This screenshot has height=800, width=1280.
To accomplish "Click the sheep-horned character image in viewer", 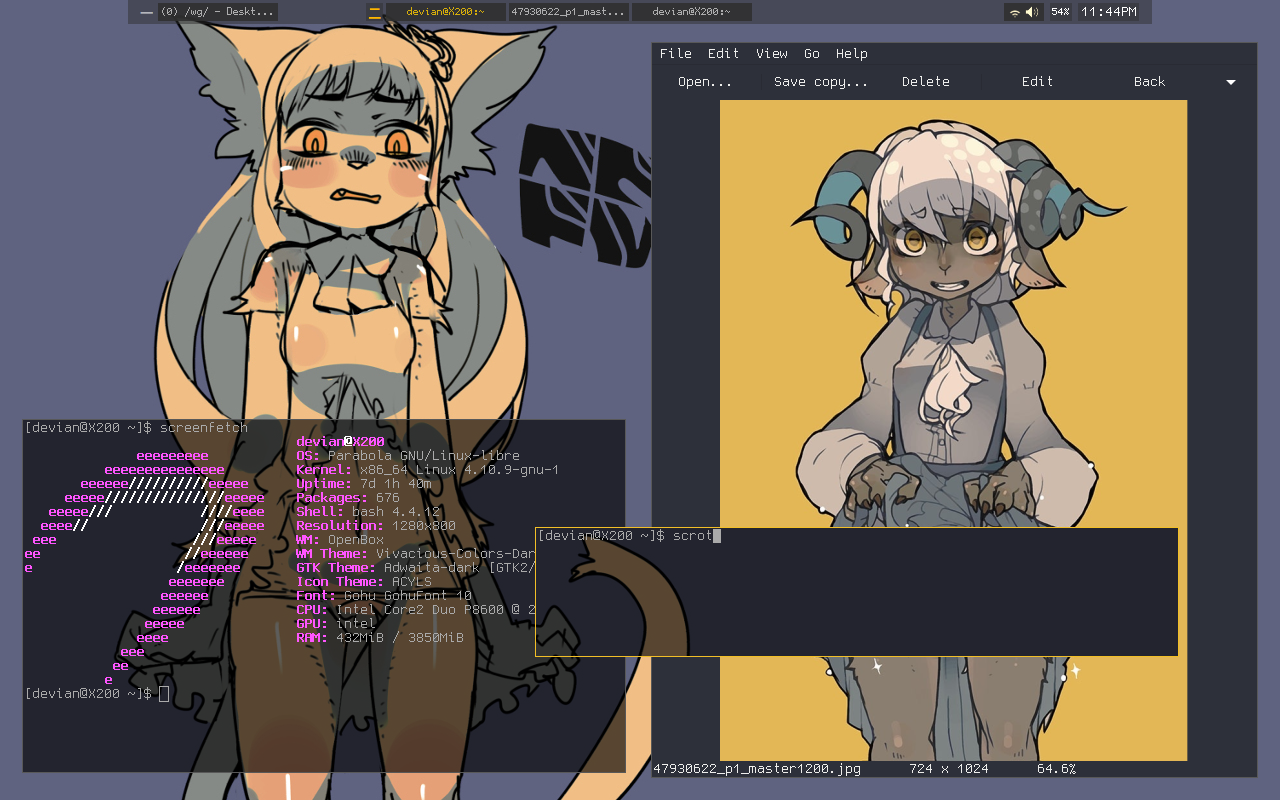I will (953, 430).
